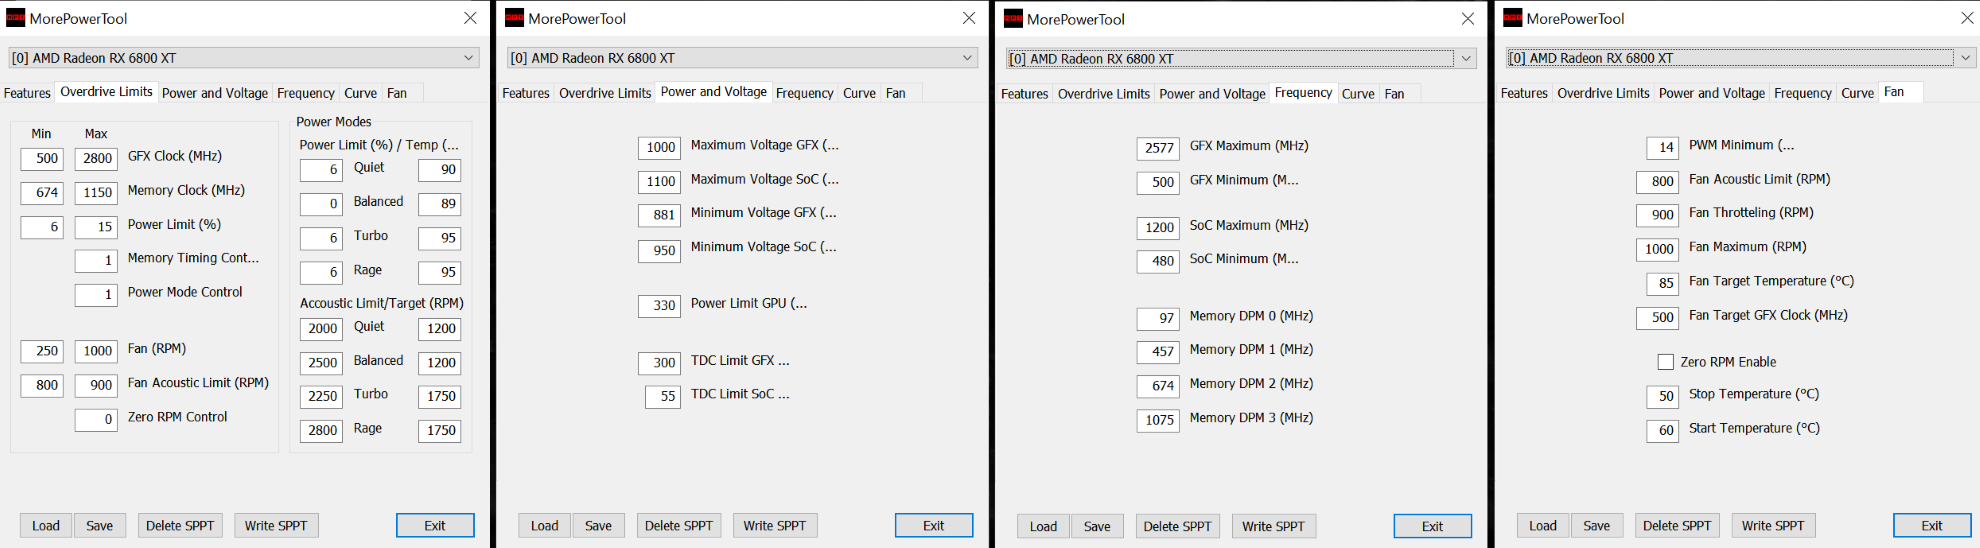Click the 'Power Modes' group label
1980x548 pixels.
click(x=333, y=122)
